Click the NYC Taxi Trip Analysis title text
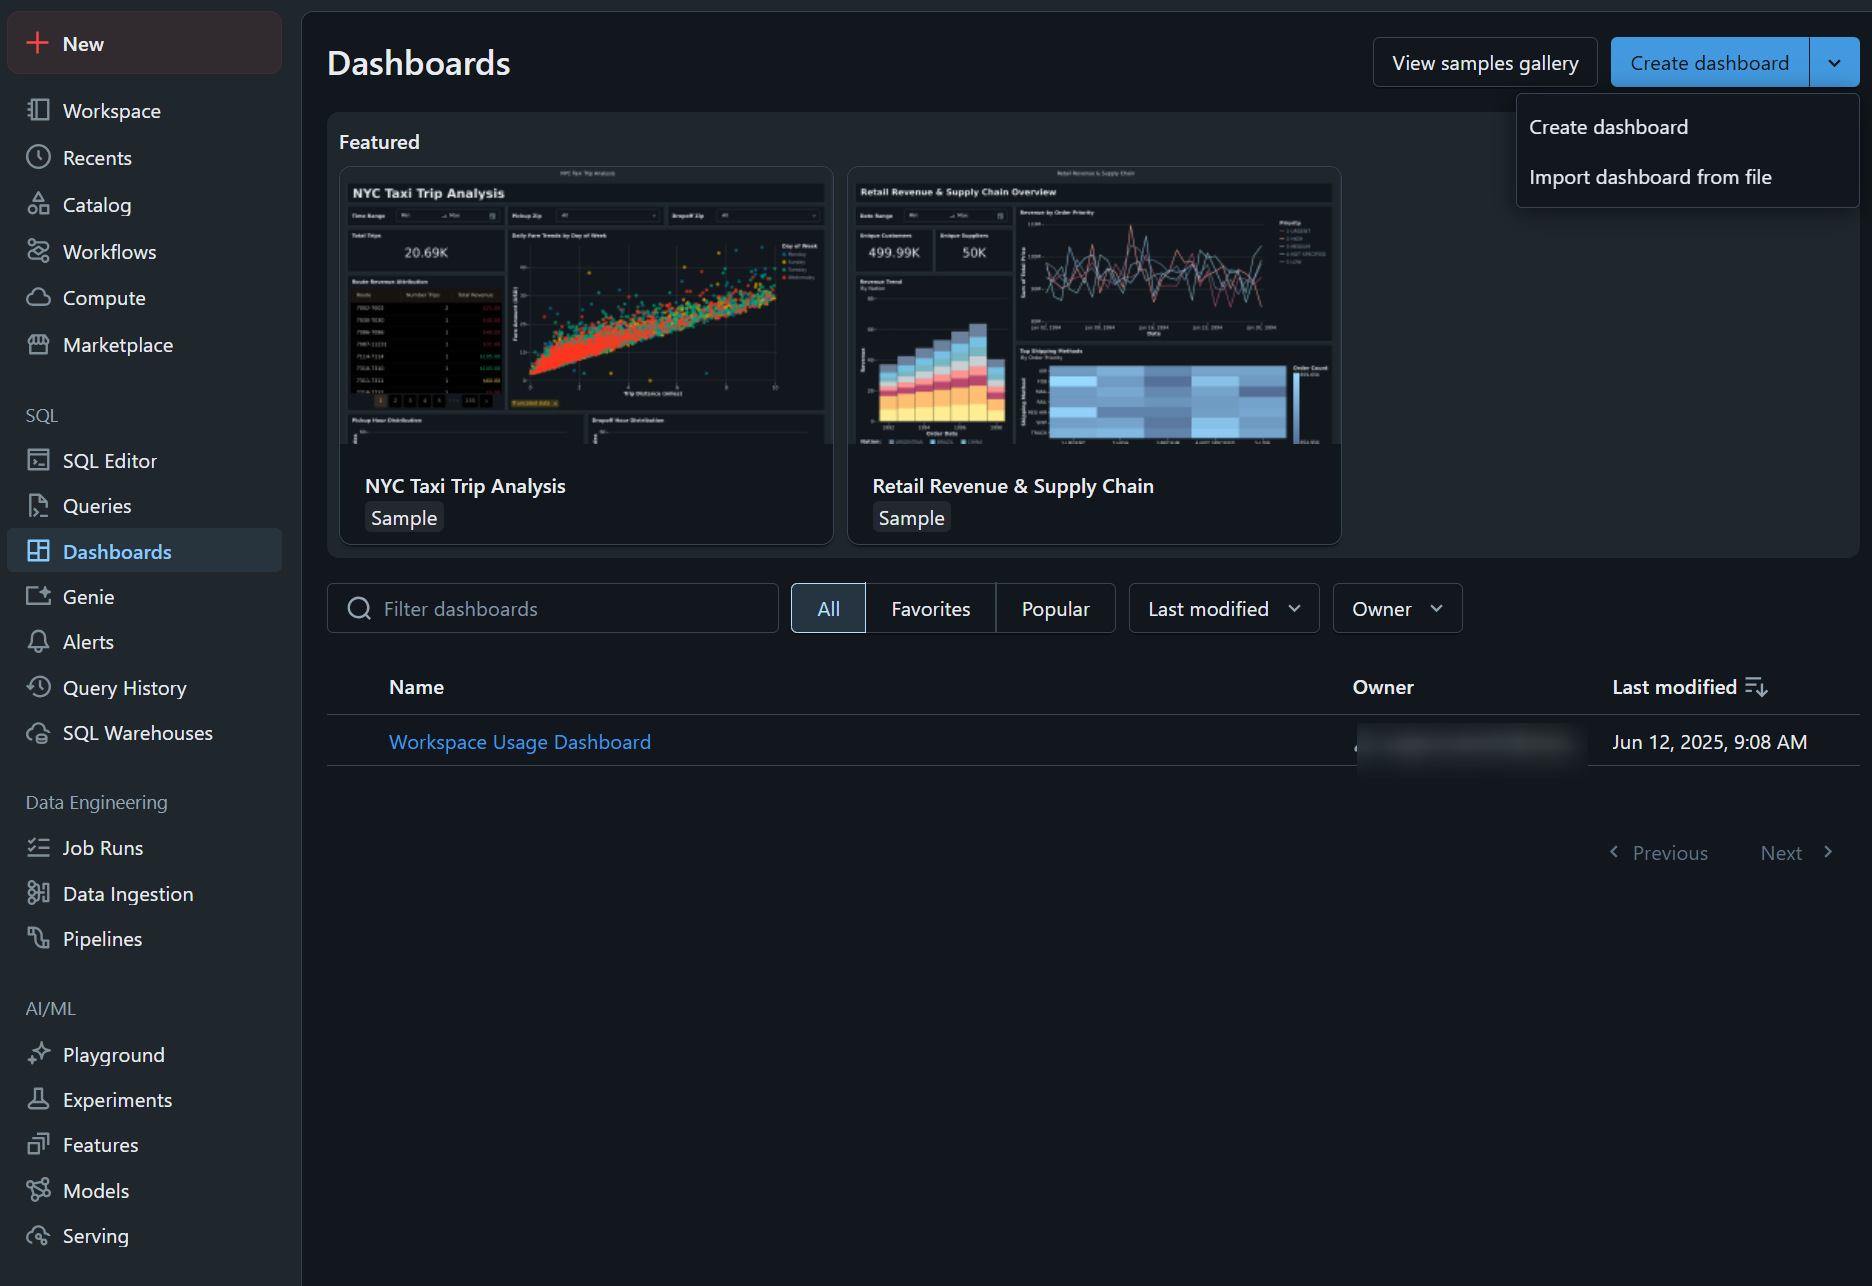The height and width of the screenshot is (1286, 1872). pyautogui.click(x=465, y=486)
